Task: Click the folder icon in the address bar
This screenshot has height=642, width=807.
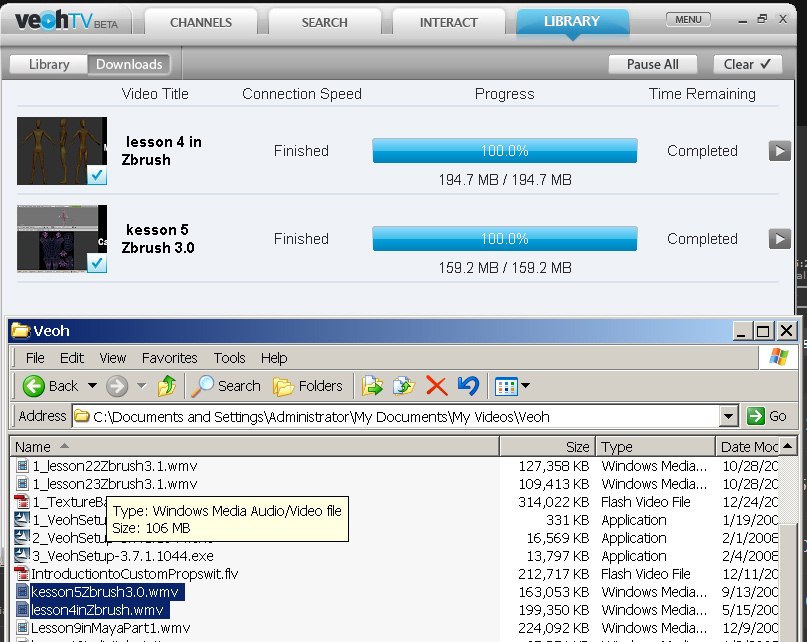Action: click(81, 416)
